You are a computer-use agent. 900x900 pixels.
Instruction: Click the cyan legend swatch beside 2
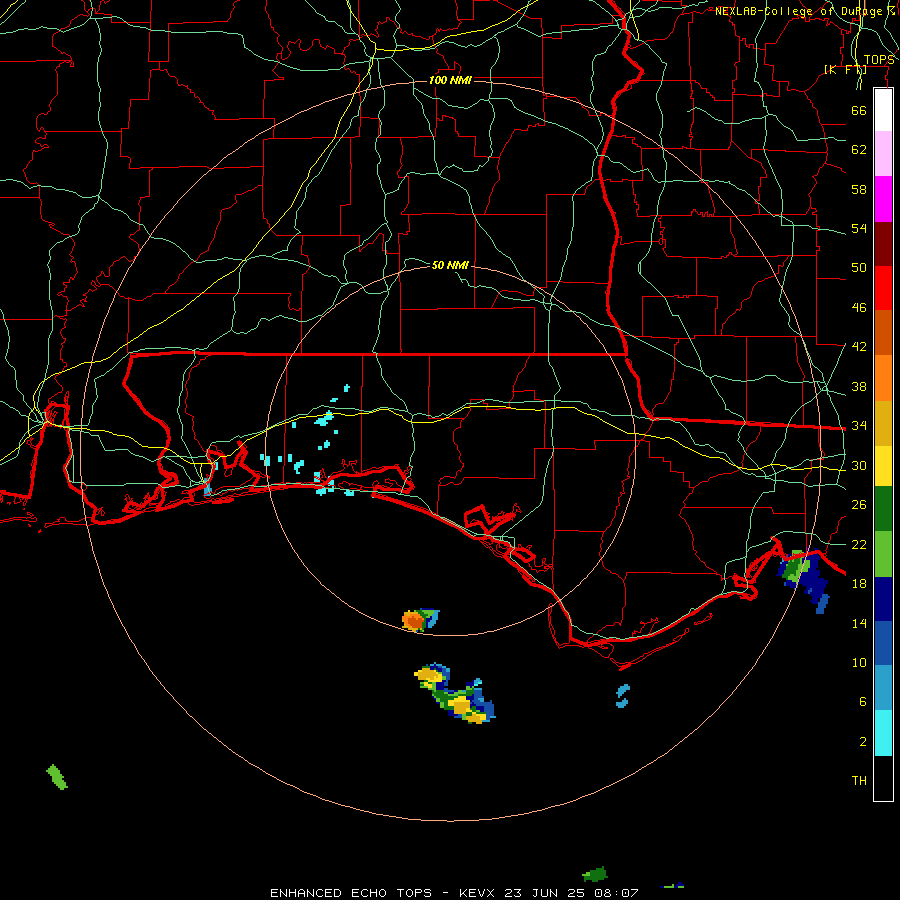click(883, 733)
